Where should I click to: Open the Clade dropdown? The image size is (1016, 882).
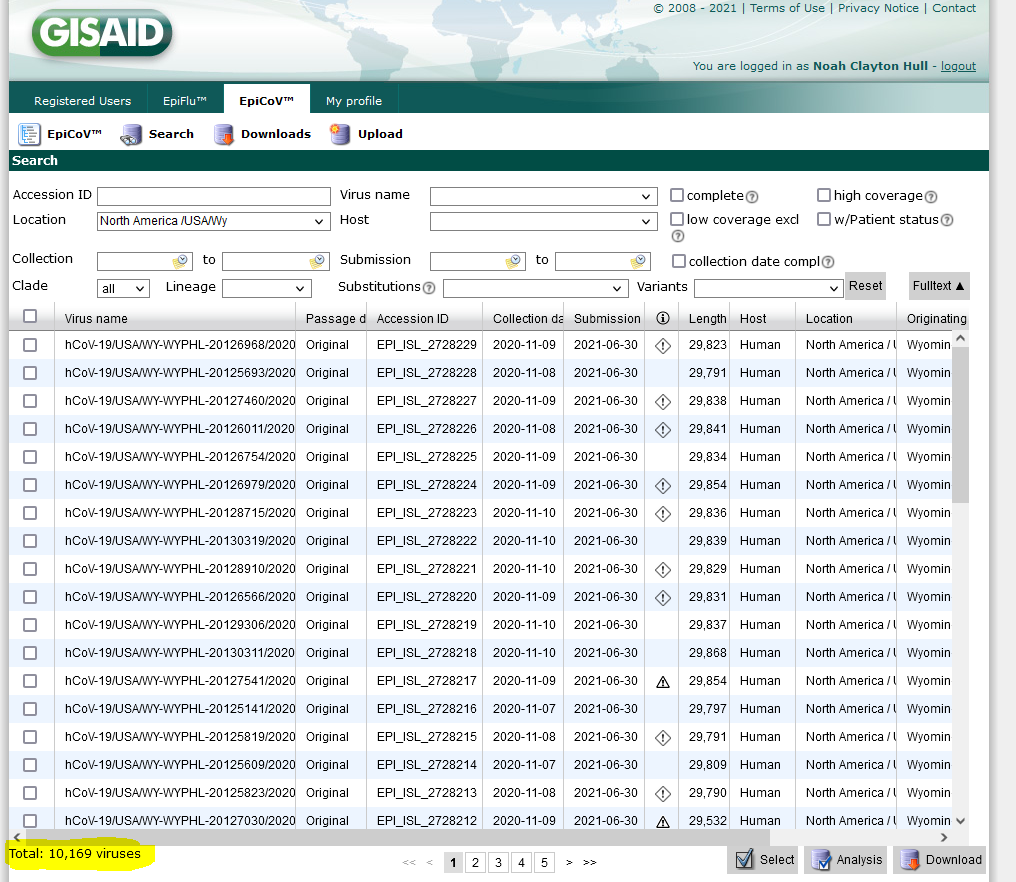coord(122,287)
